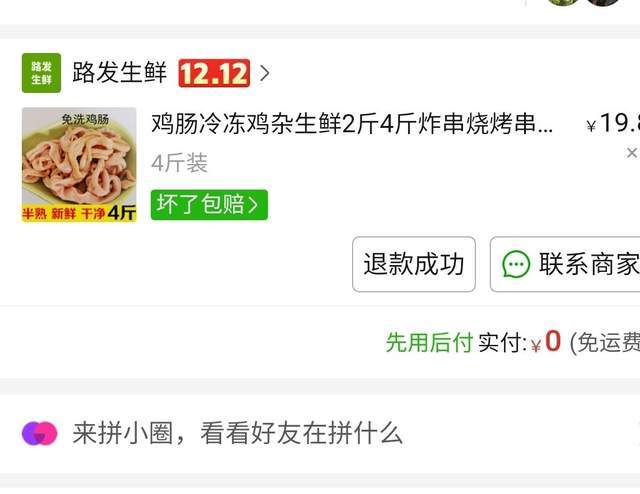
Task: Open 来拼小圈，看看好友在拼什么 entry
Action: [238, 433]
